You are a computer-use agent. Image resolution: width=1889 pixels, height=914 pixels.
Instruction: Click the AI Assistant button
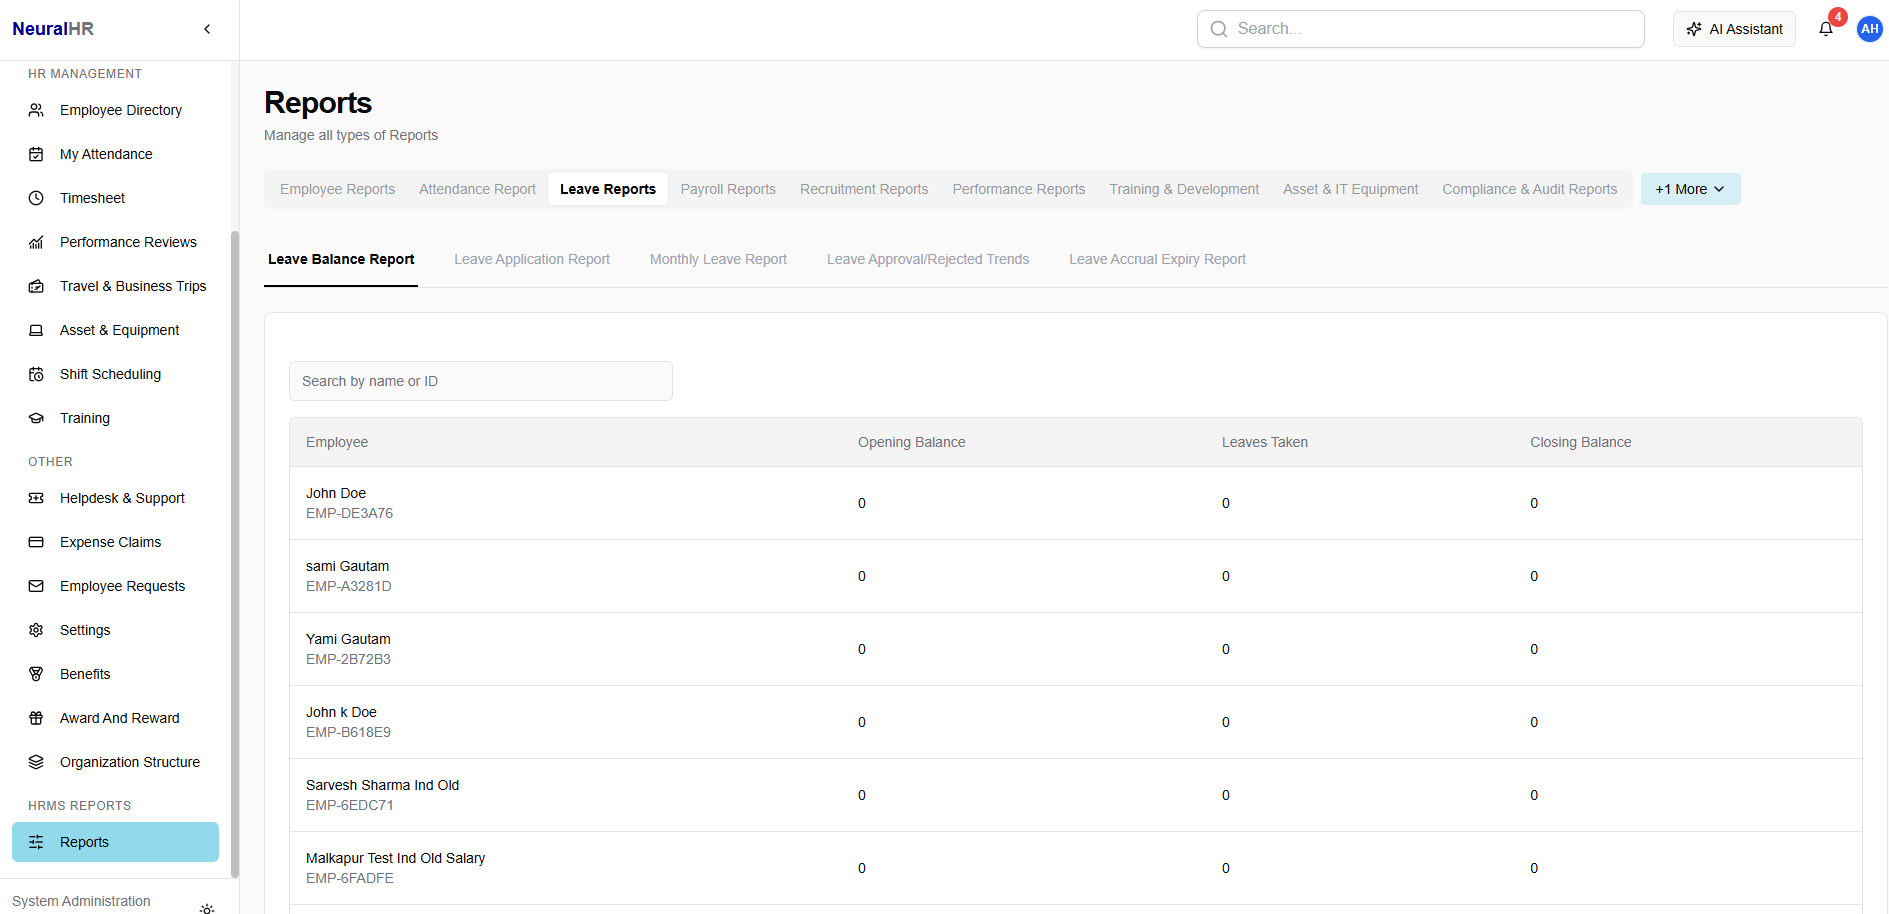click(1734, 29)
